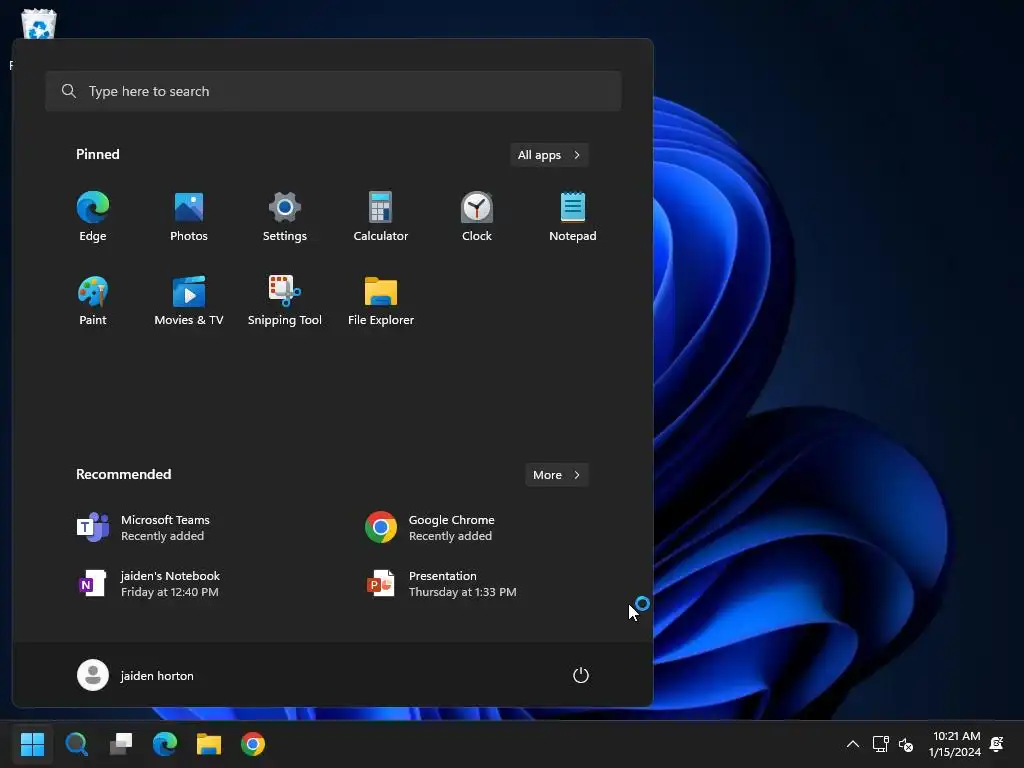Image resolution: width=1024 pixels, height=768 pixels.
Task: Open the Recycle Bin on the desktop
Action: (39, 24)
